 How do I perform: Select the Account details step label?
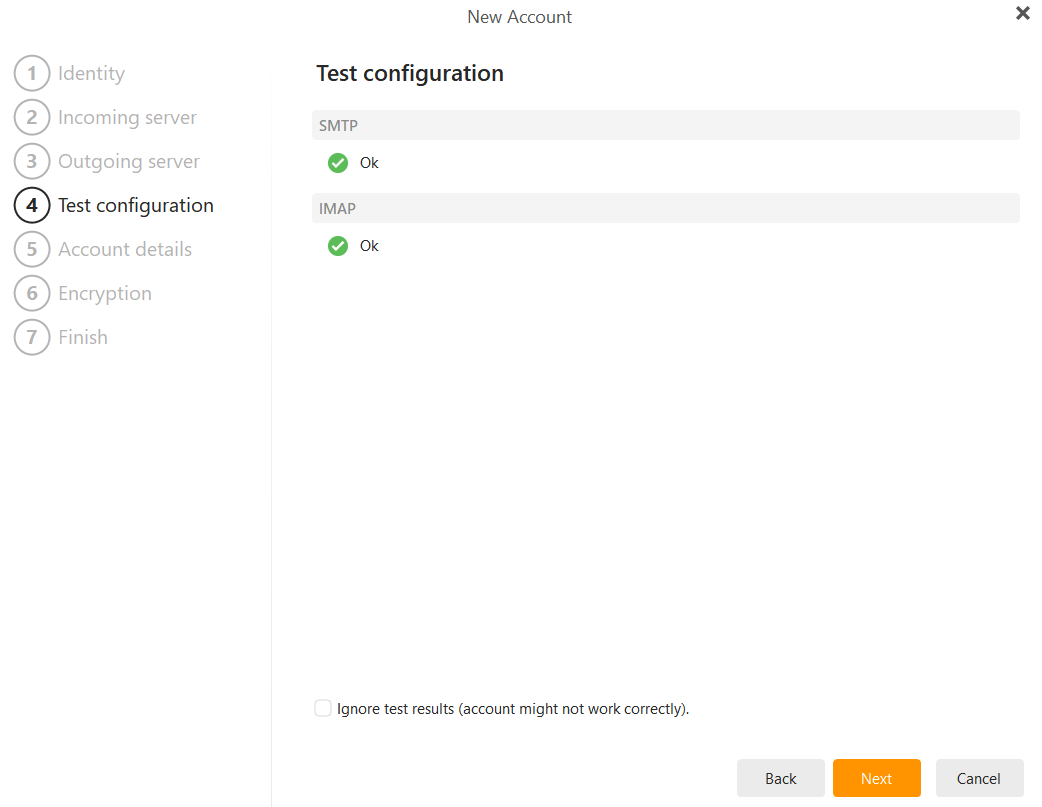coord(125,249)
